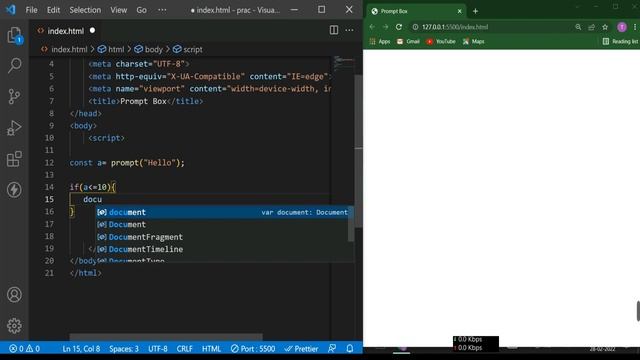Select the Prompt Box tab in Chrome
The height and width of the screenshot is (360, 640).
click(x=415, y=11)
